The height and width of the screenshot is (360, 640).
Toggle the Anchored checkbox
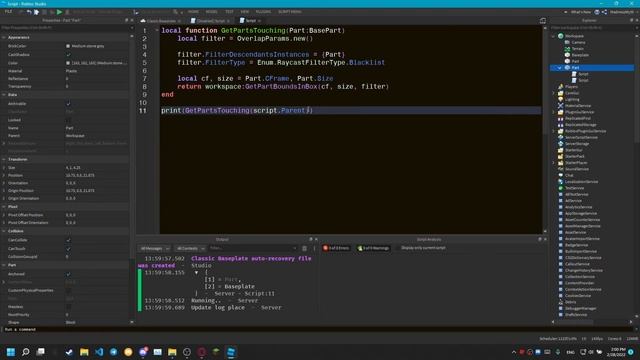pyautogui.click(x=68, y=274)
